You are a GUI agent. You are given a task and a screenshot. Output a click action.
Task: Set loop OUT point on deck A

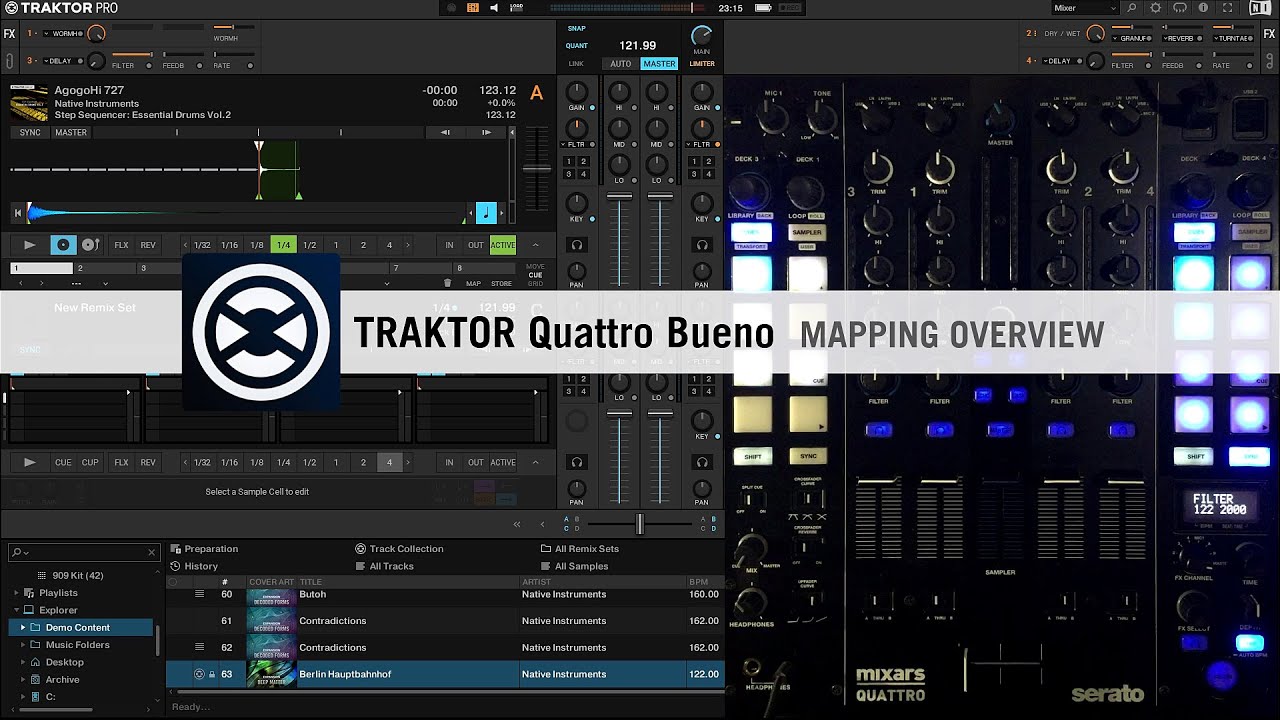click(476, 245)
